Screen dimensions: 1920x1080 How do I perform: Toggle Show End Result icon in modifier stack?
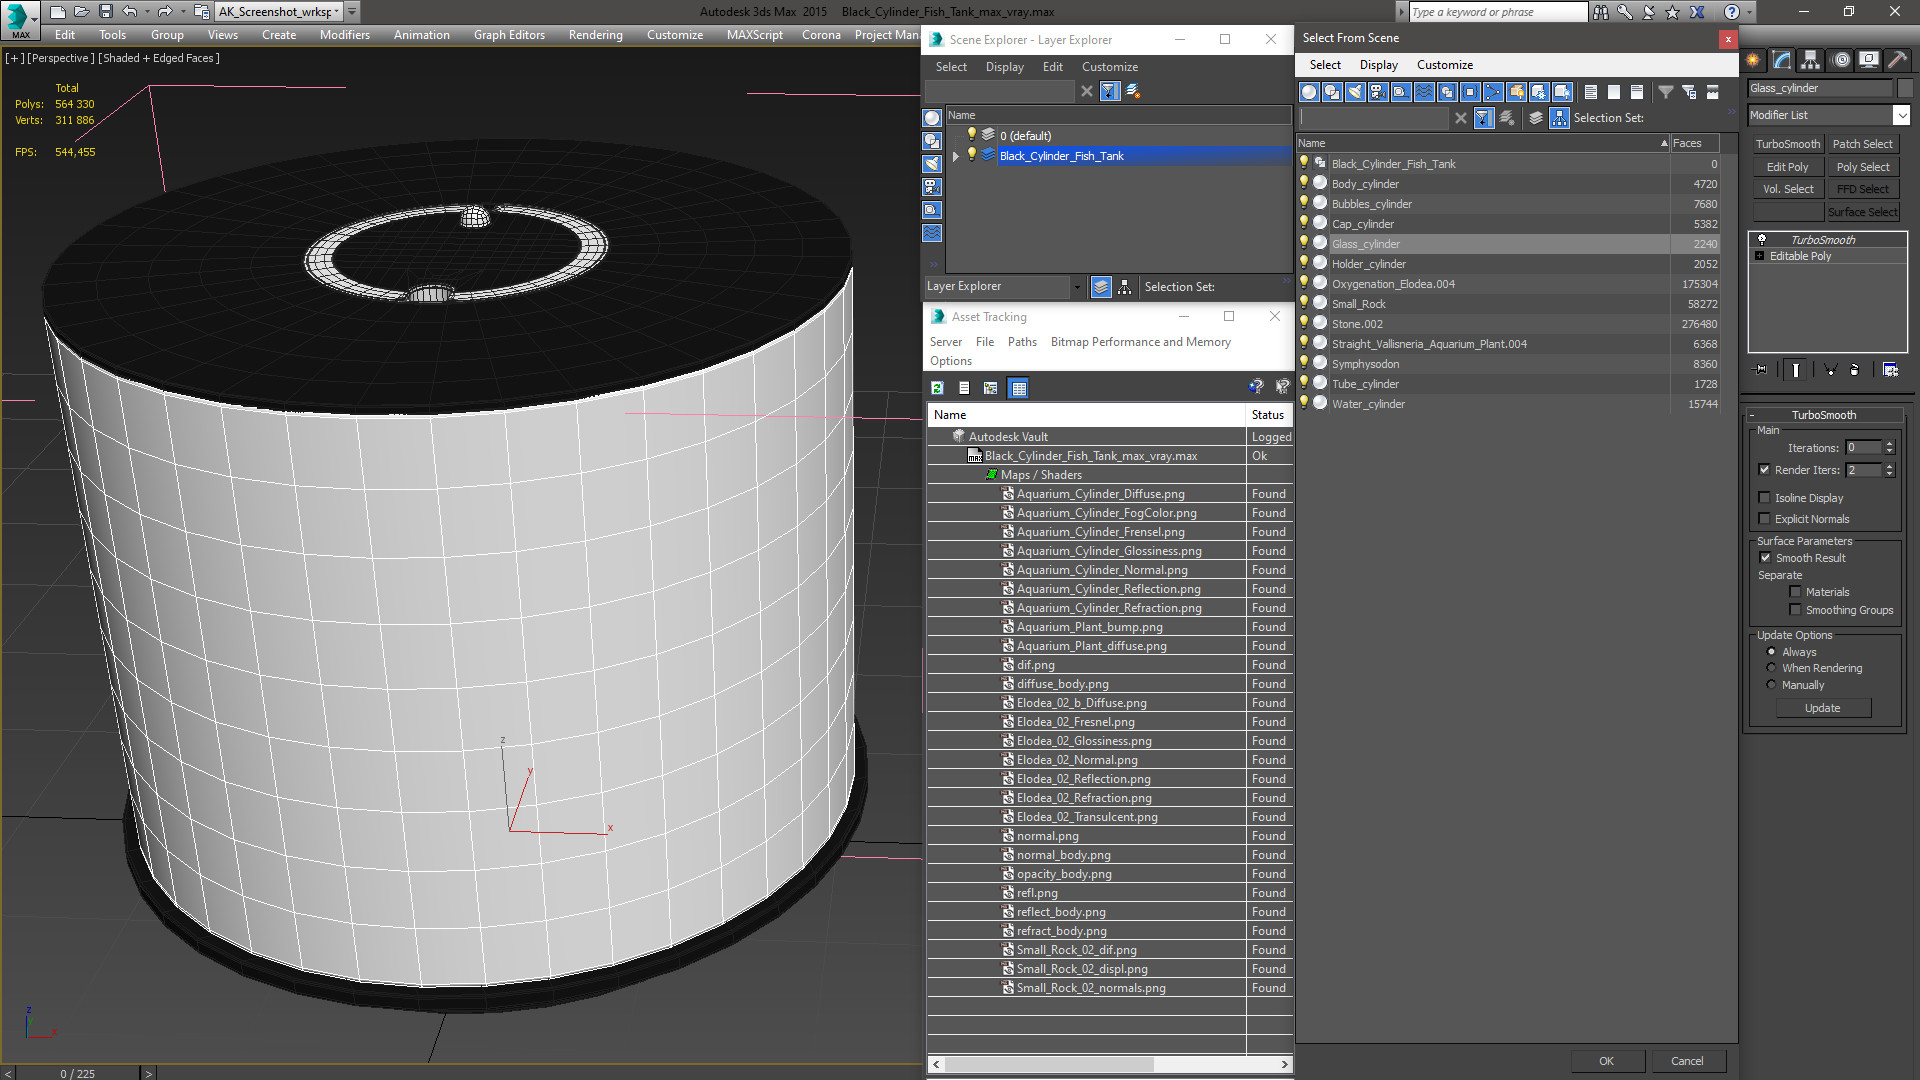[x=1796, y=370]
